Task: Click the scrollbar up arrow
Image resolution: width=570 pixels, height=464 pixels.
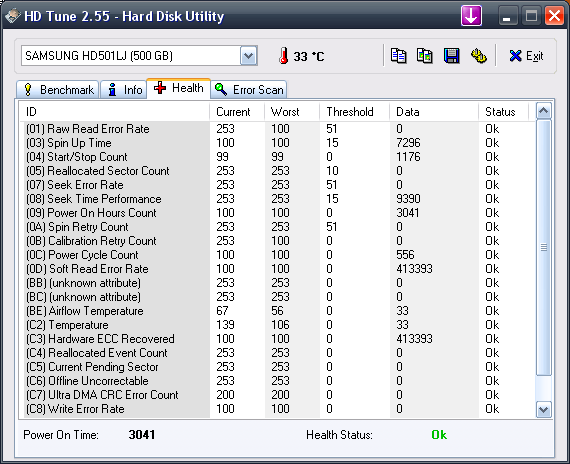Action: 544,111
